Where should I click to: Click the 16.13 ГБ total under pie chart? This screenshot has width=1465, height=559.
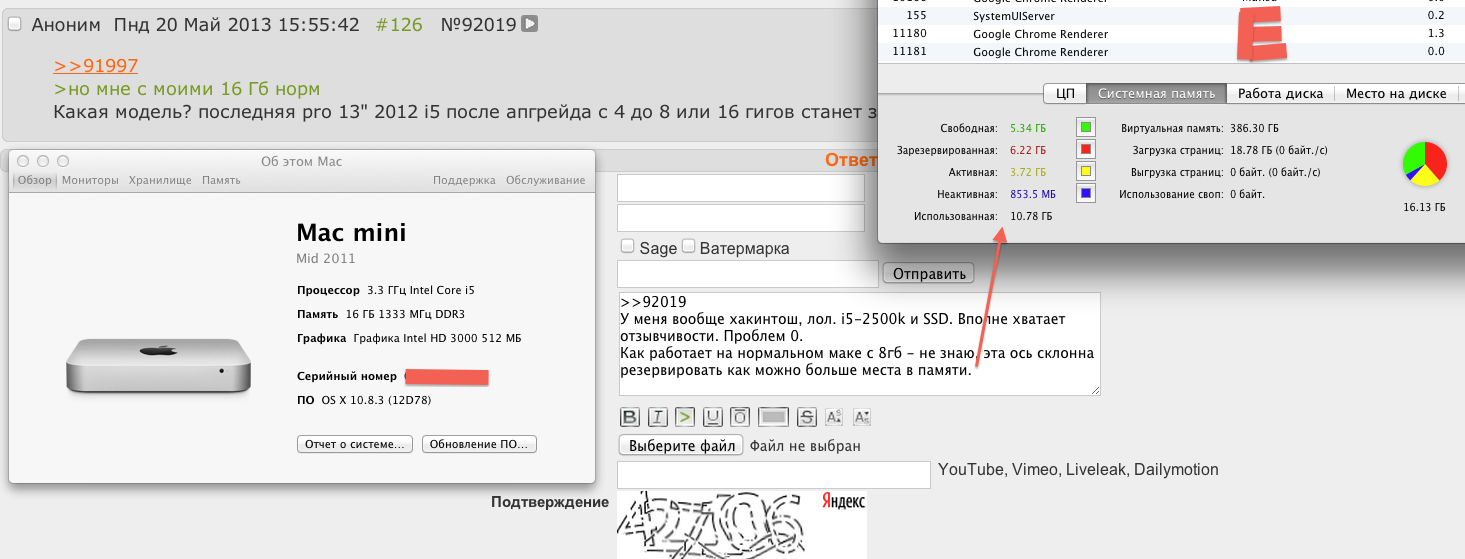pyautogui.click(x=1425, y=208)
